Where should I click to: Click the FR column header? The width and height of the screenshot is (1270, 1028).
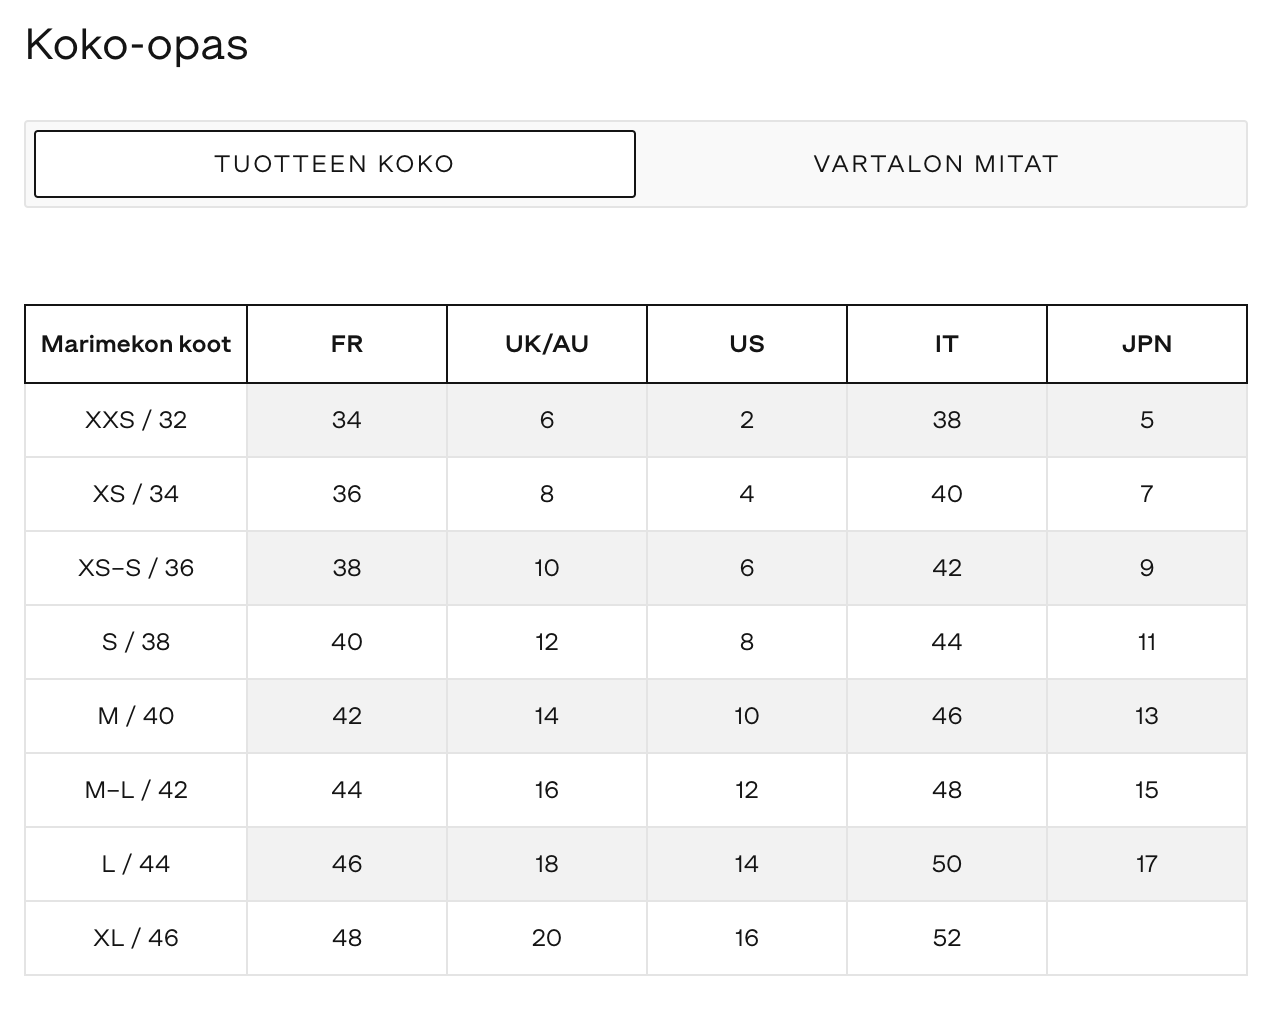click(346, 344)
